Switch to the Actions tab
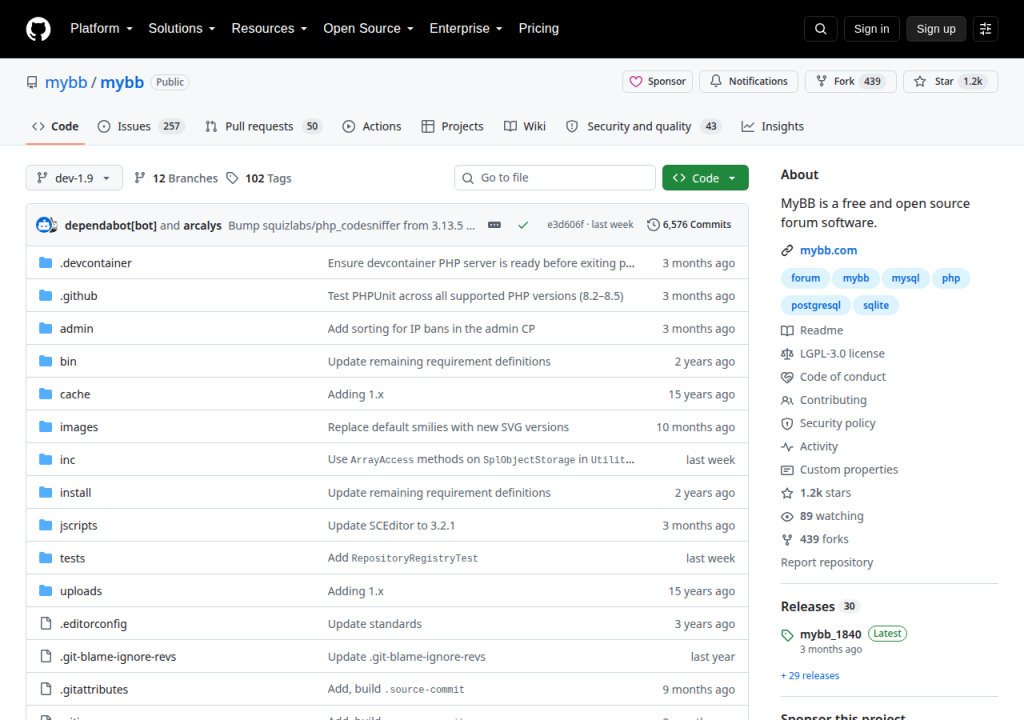The image size is (1024, 720). [372, 126]
